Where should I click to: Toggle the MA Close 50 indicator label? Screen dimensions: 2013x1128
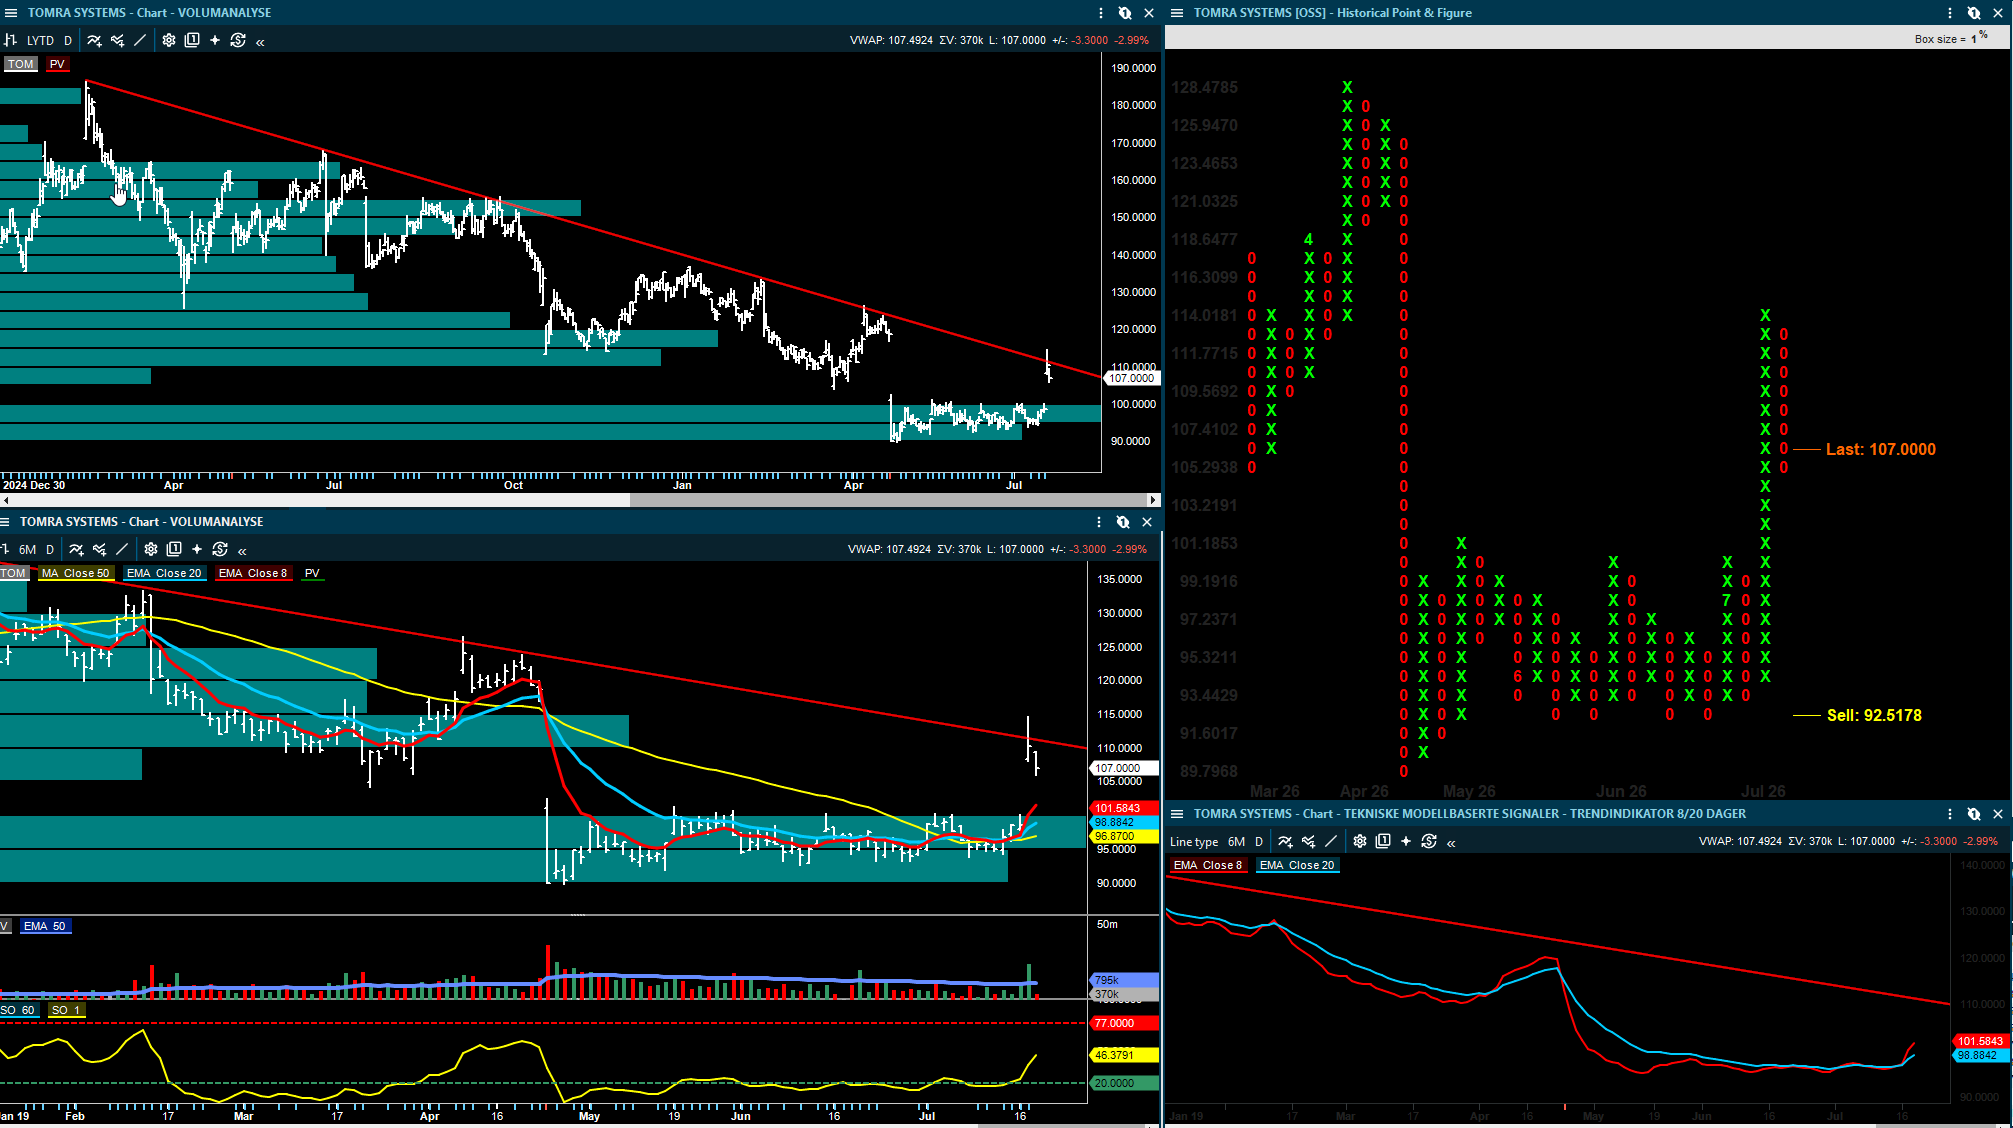click(x=77, y=573)
